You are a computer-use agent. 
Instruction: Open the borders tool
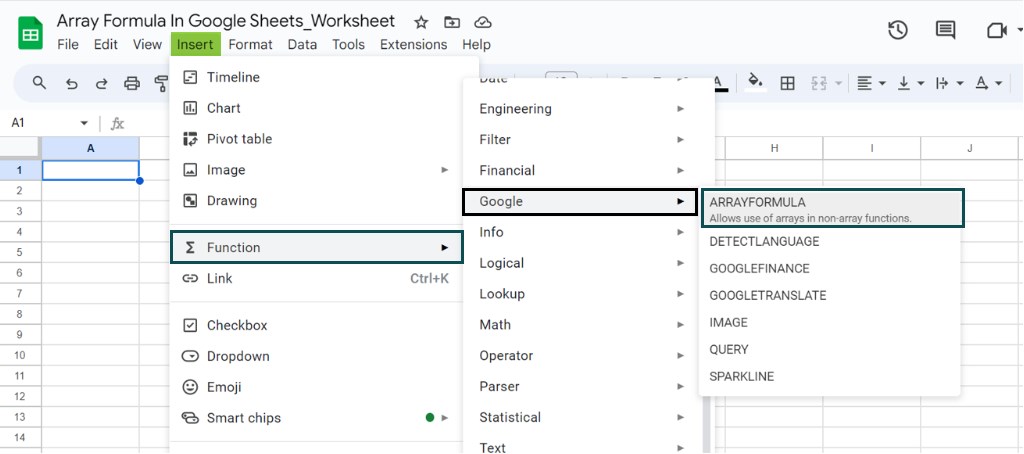[788, 83]
